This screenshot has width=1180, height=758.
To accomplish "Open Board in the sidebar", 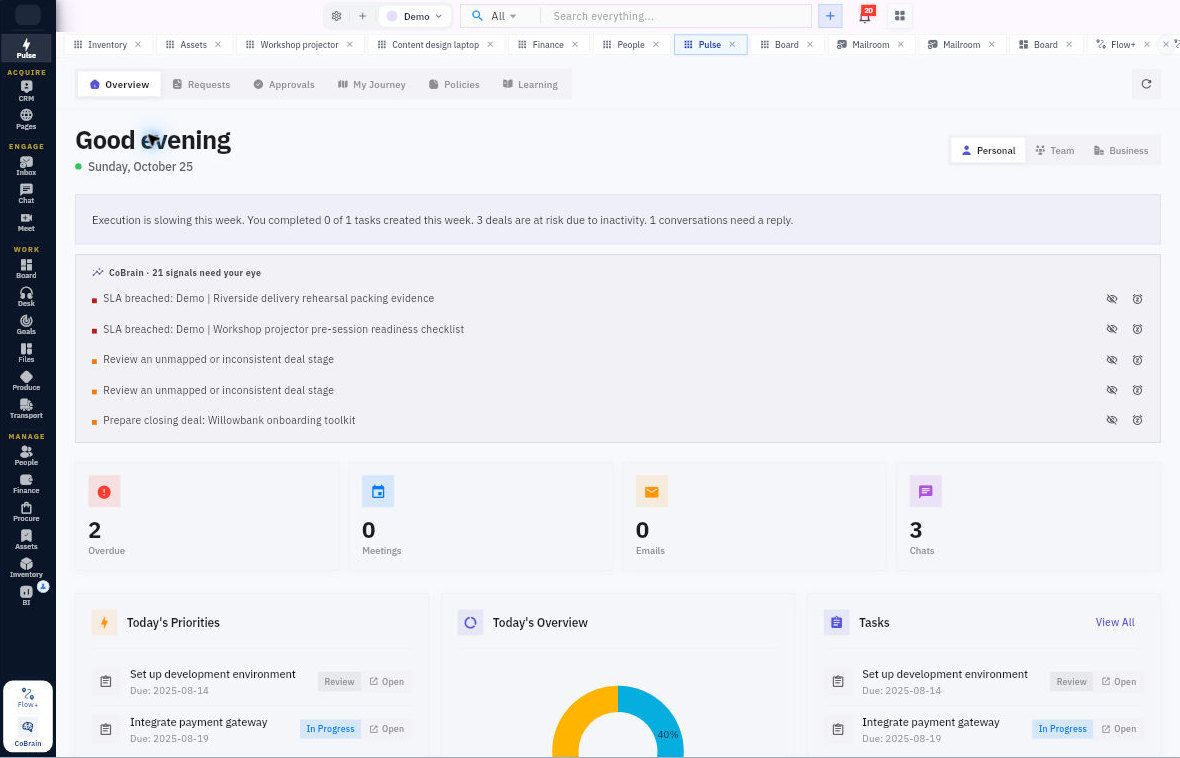I will coord(26,269).
